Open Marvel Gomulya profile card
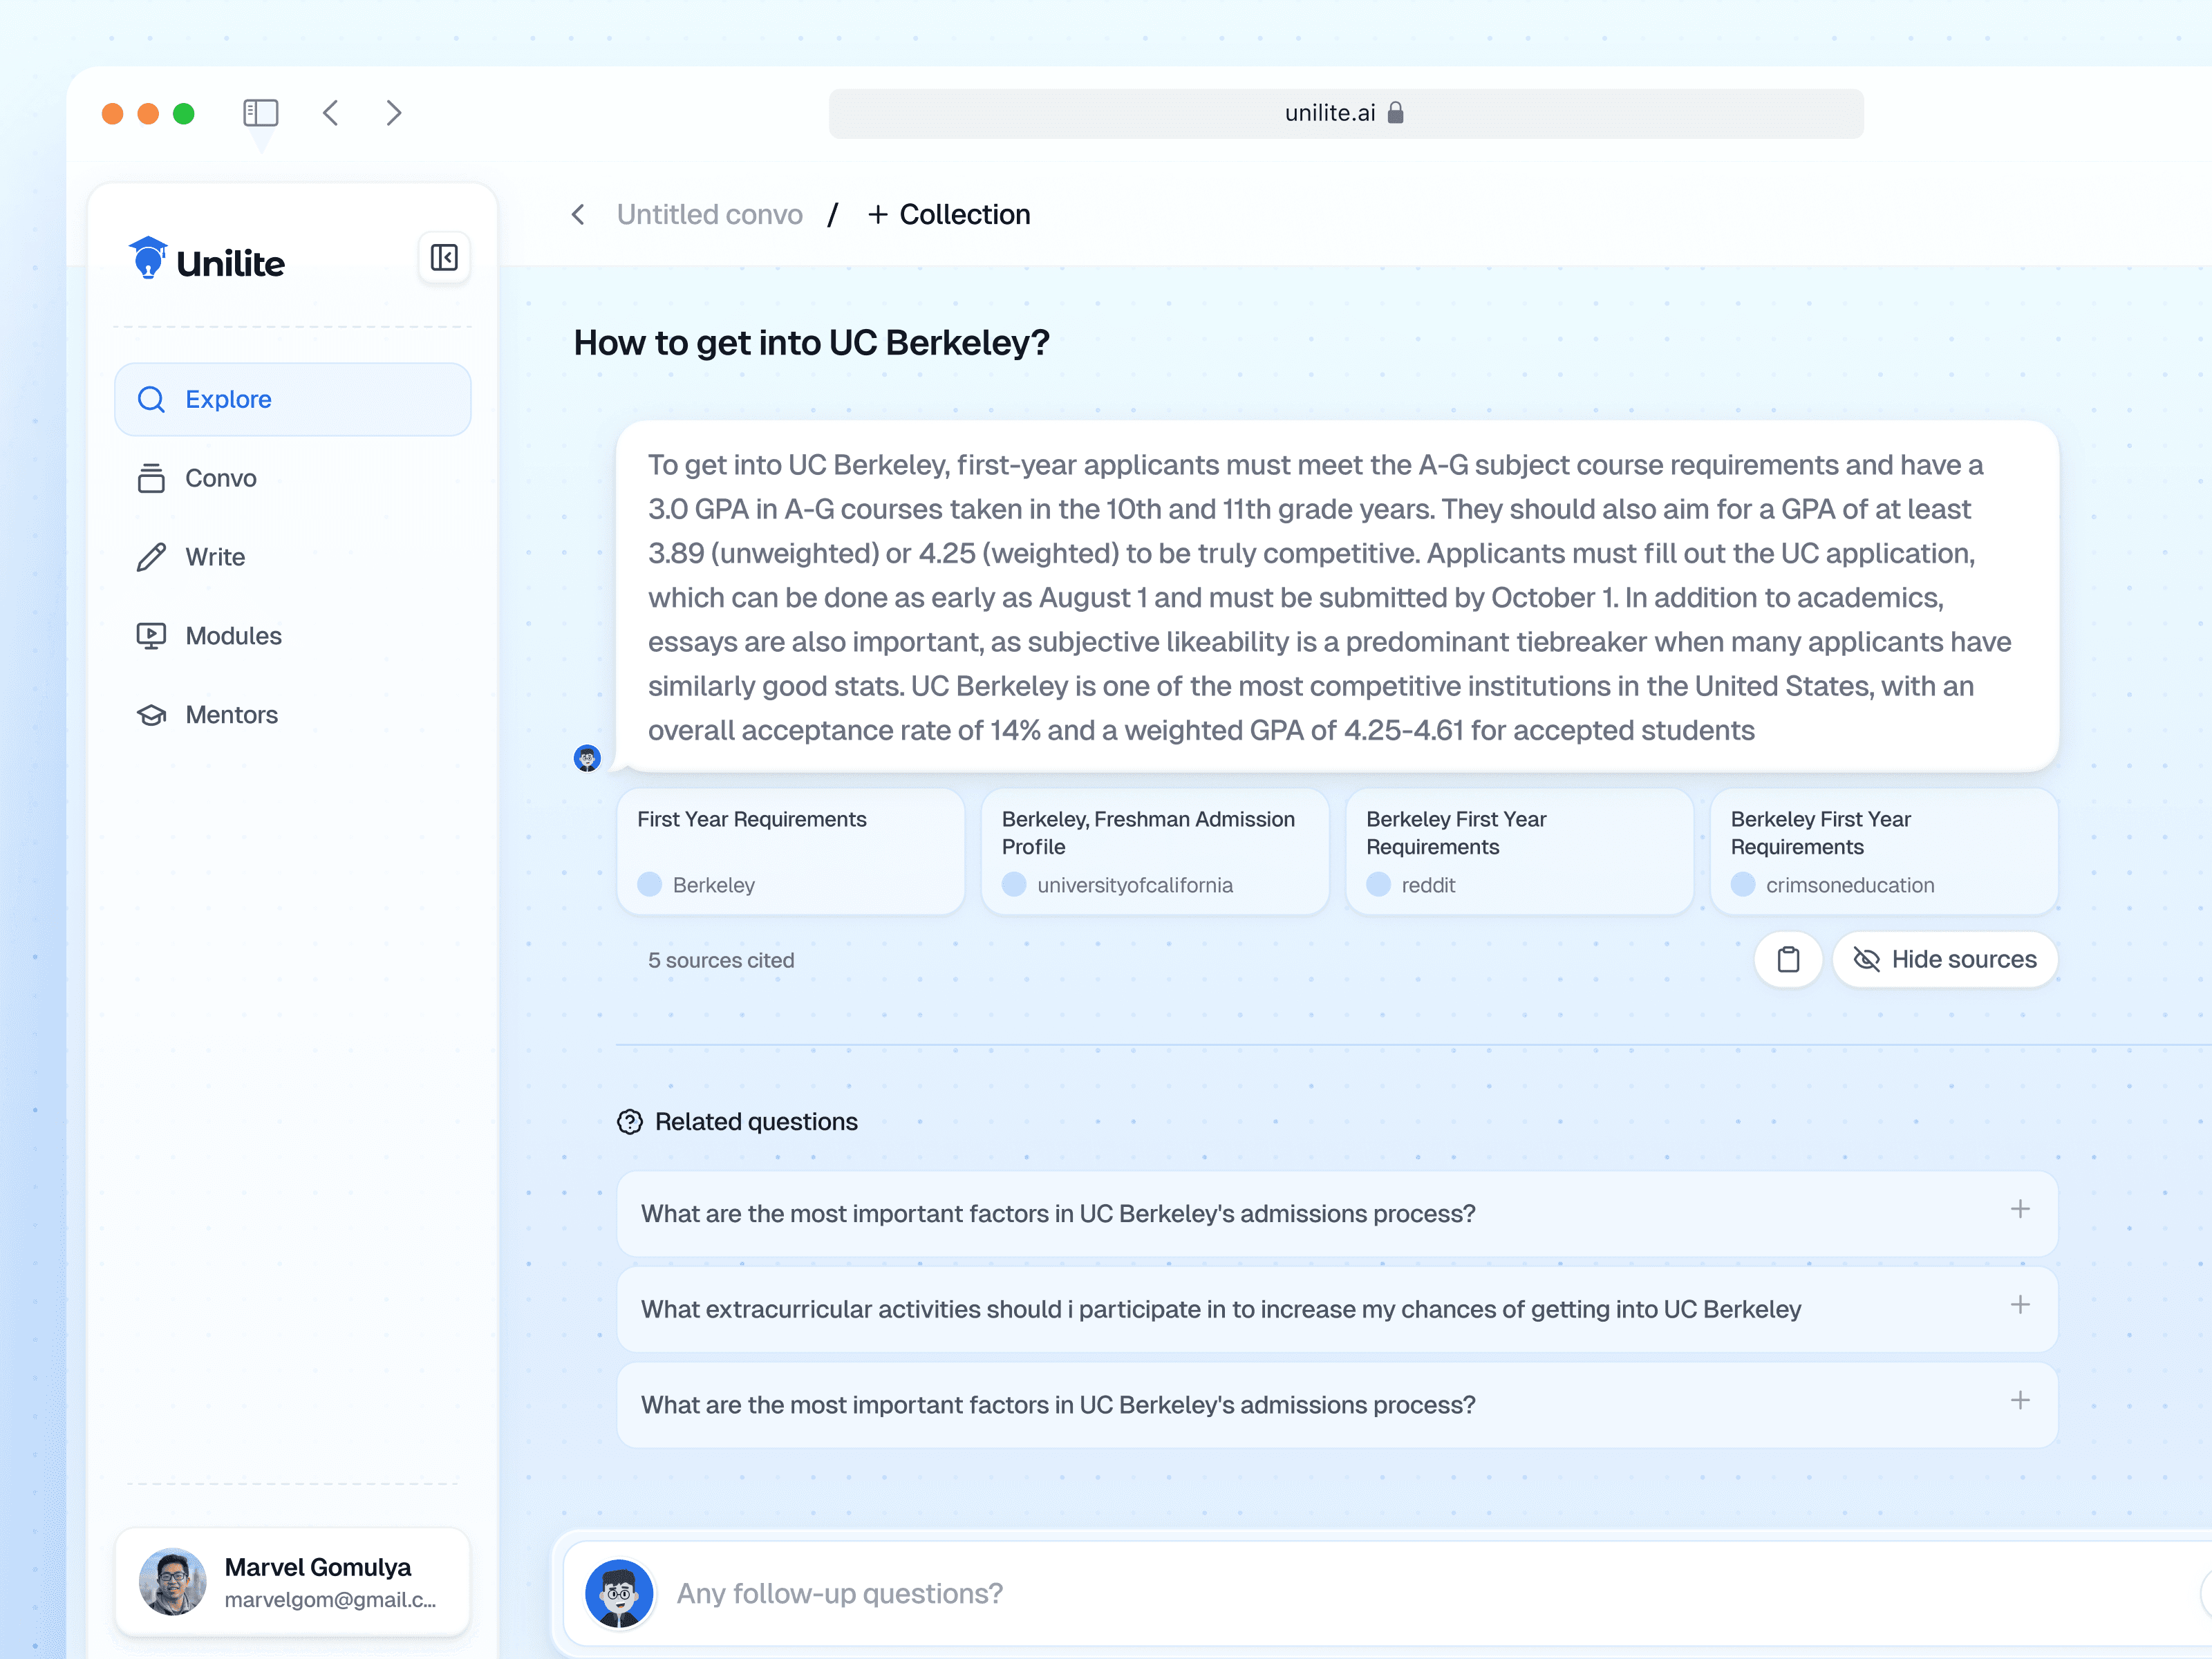 coord(292,1582)
